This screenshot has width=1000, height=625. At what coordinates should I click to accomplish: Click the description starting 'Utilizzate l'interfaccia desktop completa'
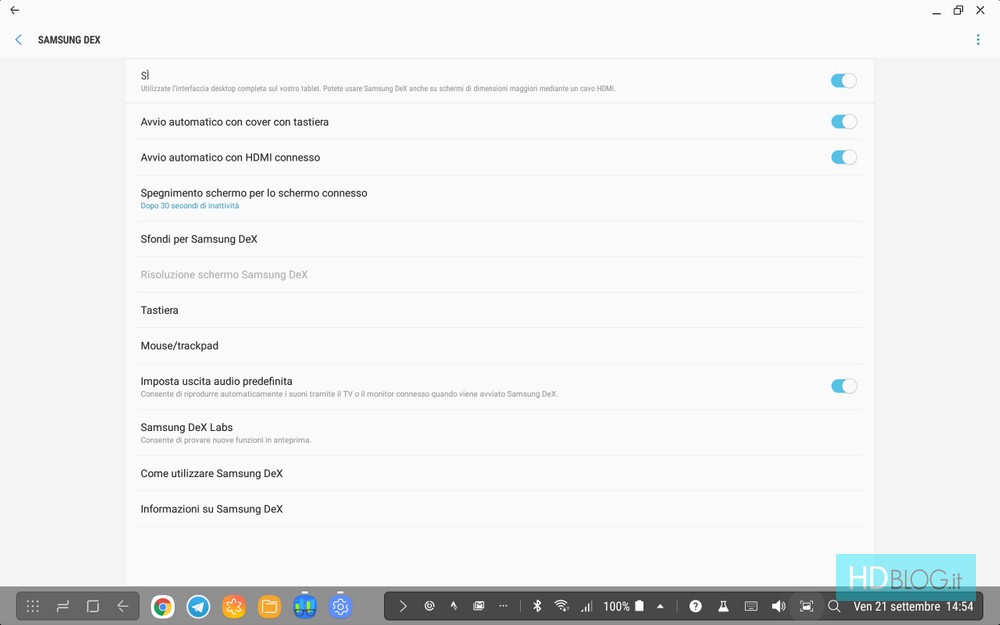[378, 89]
